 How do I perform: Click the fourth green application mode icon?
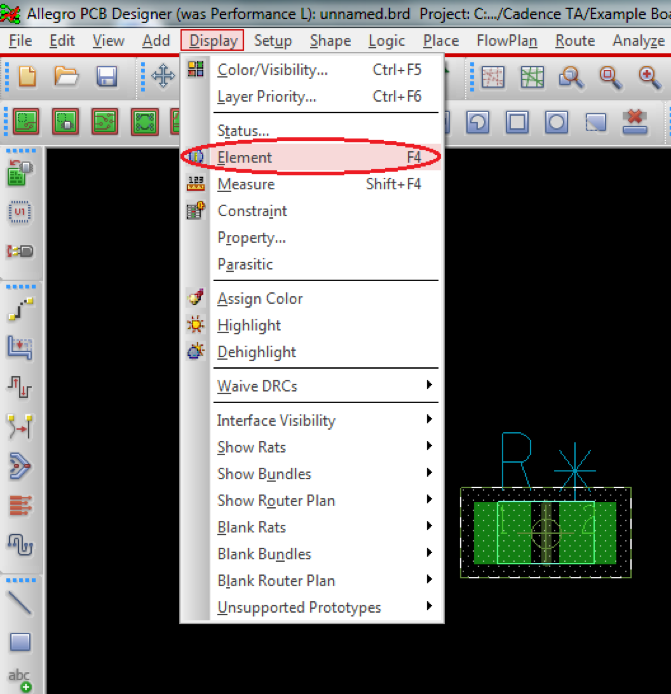(145, 121)
